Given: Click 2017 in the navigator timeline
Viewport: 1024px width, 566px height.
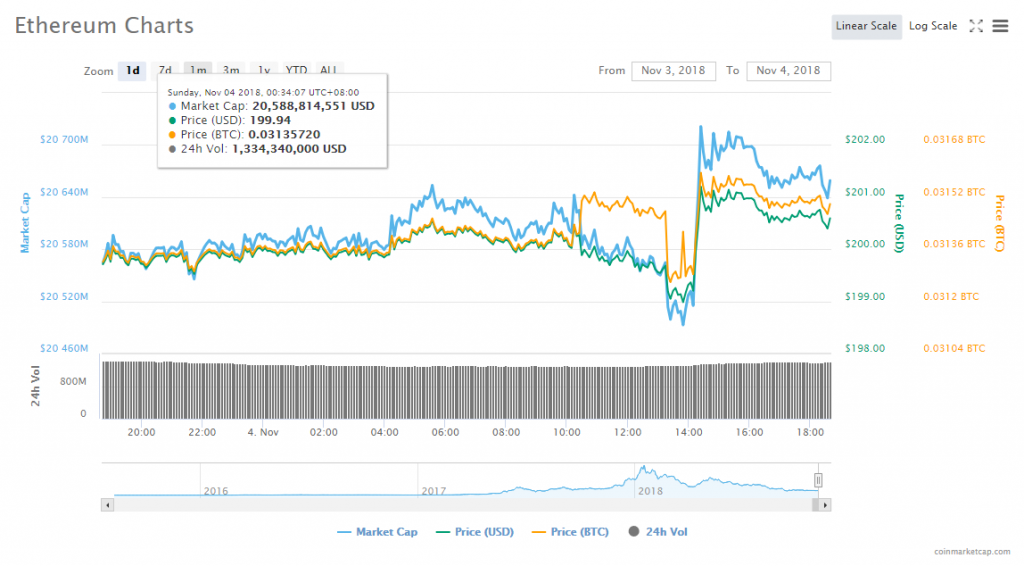Looking at the screenshot, I should click(433, 491).
